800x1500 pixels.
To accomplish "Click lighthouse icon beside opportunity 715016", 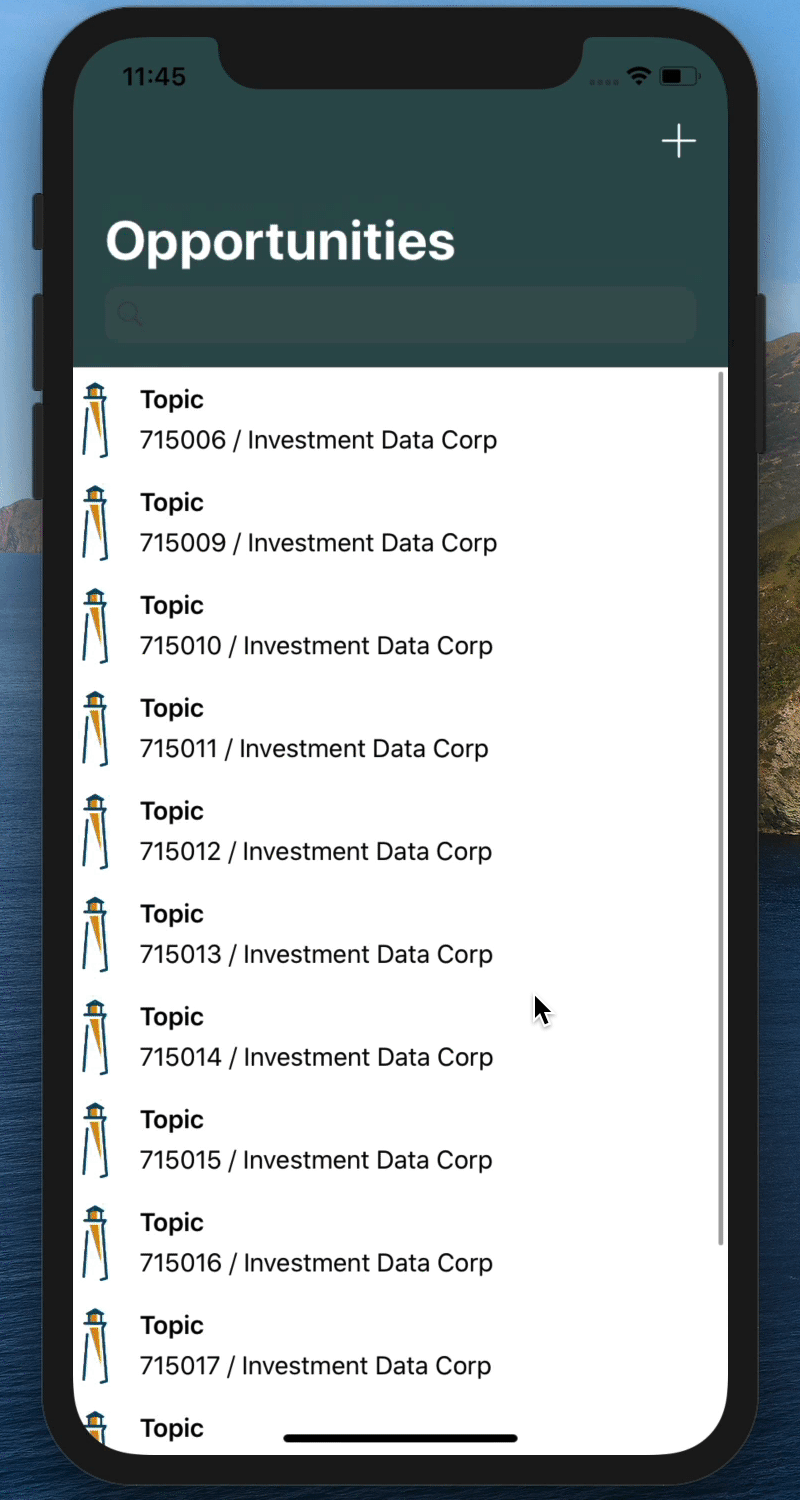I will click(95, 1243).
